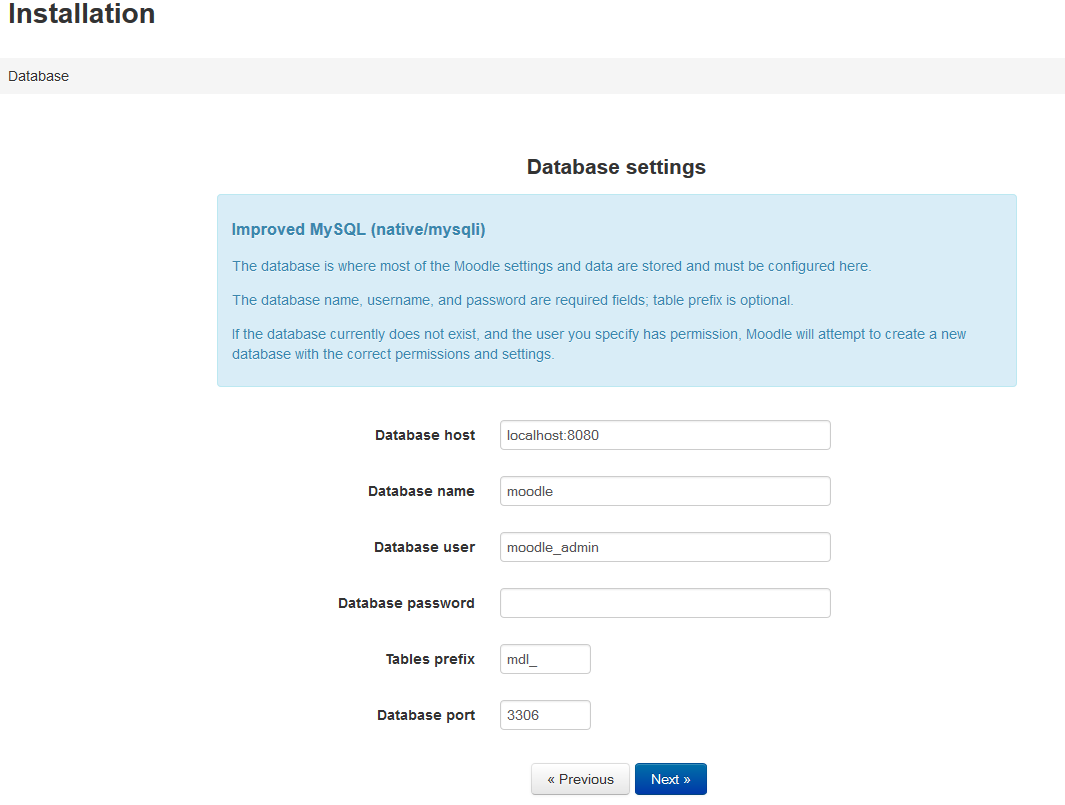
Task: Click the Database user label
Action: click(425, 547)
